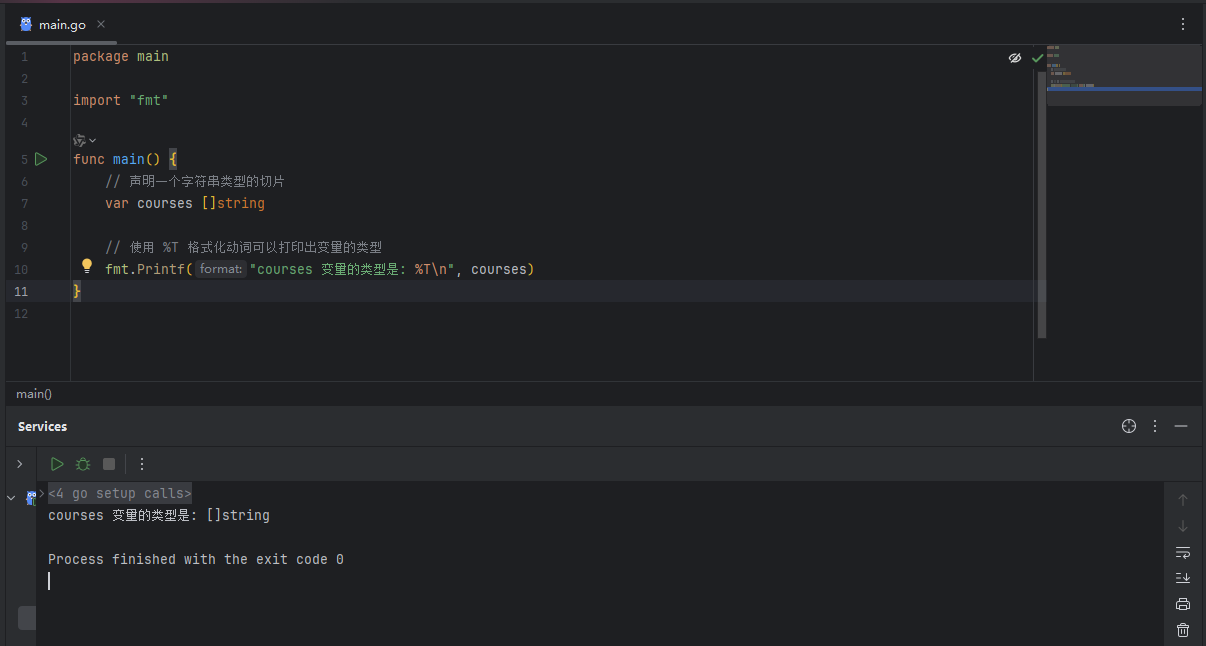Image resolution: width=1206 pixels, height=646 pixels.
Task: Click 'Process finished with the exit code 0'
Action: click(x=196, y=559)
